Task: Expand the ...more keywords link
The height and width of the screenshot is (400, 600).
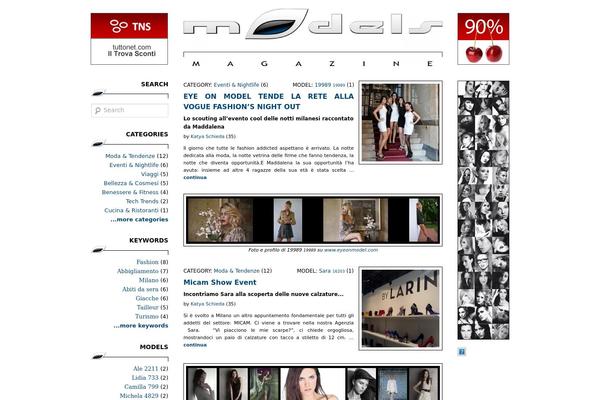Action: 141,325
